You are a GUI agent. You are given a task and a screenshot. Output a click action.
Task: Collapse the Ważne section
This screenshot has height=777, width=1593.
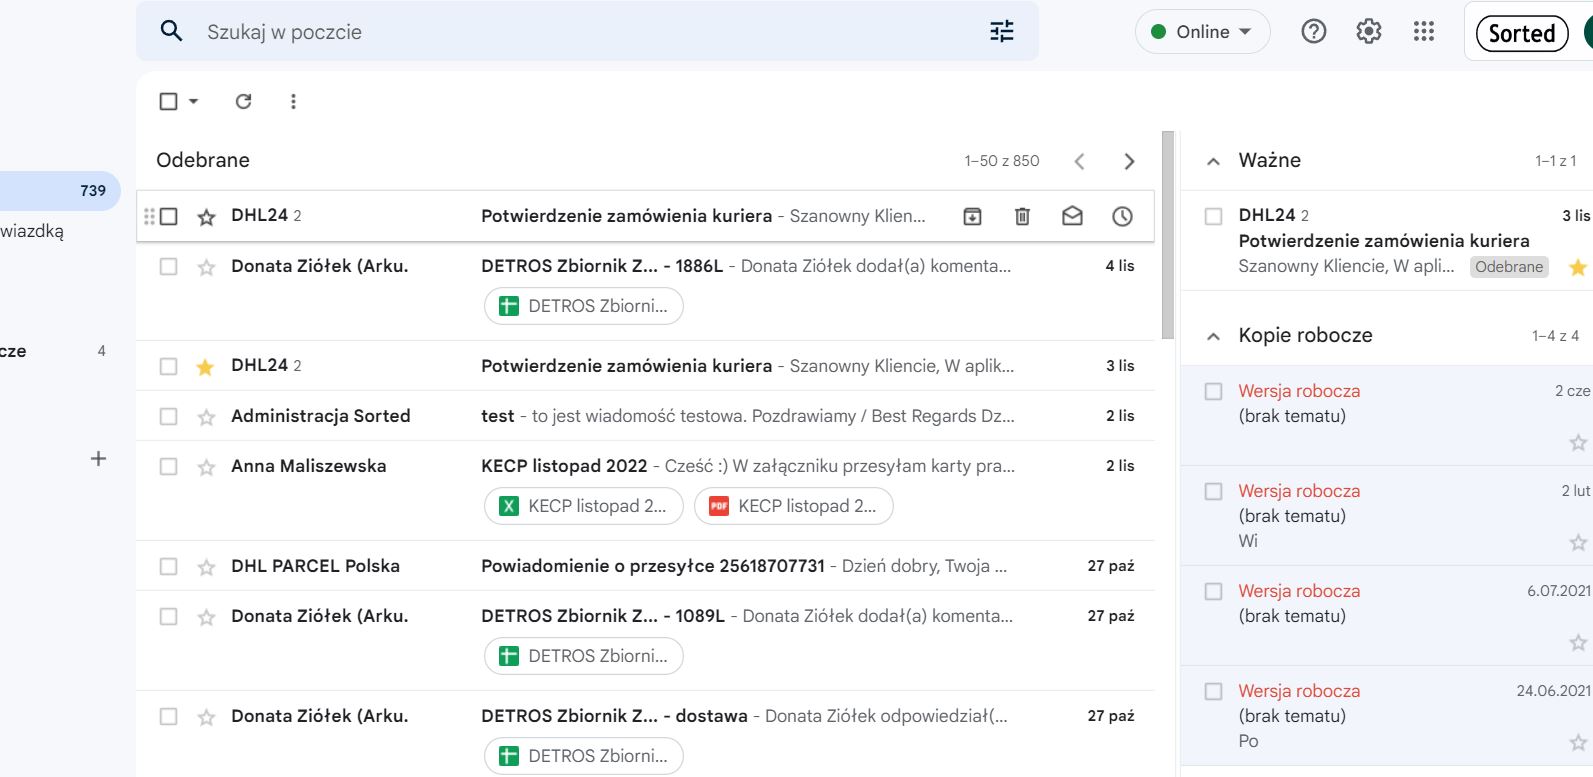coord(1213,161)
